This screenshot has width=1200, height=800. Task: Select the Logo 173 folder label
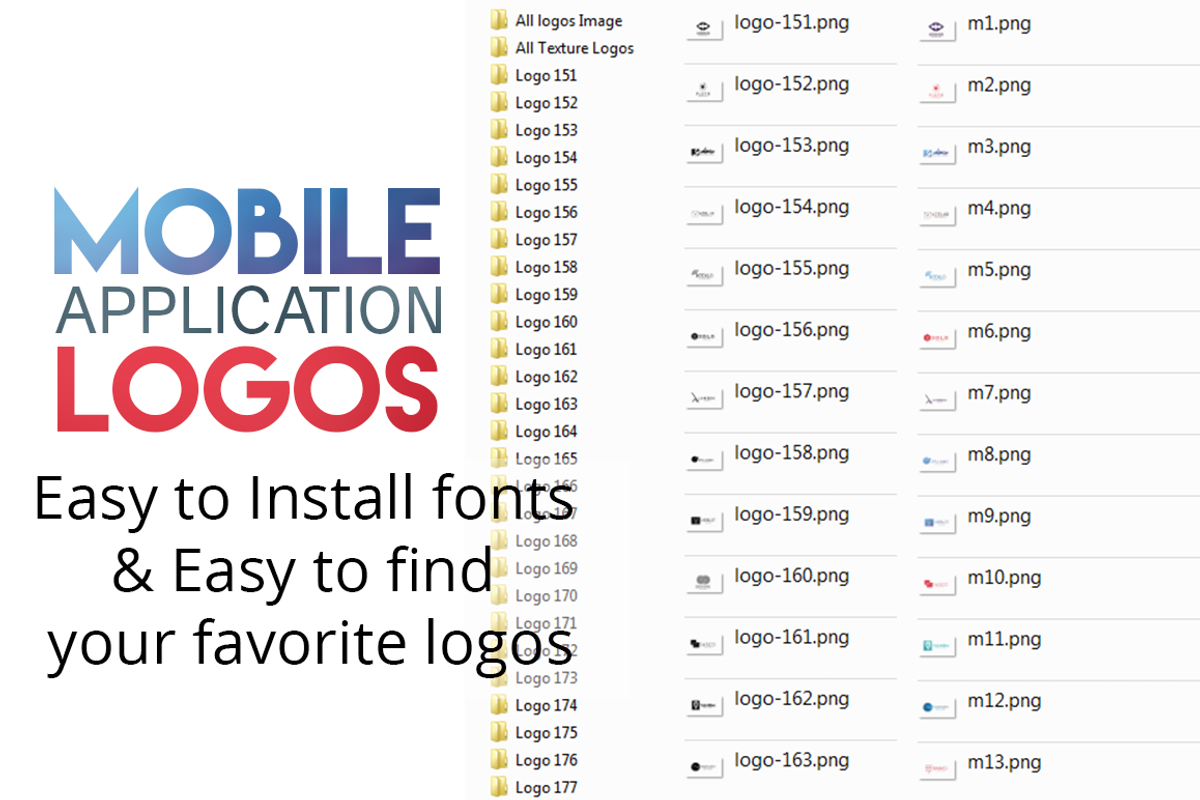point(546,678)
